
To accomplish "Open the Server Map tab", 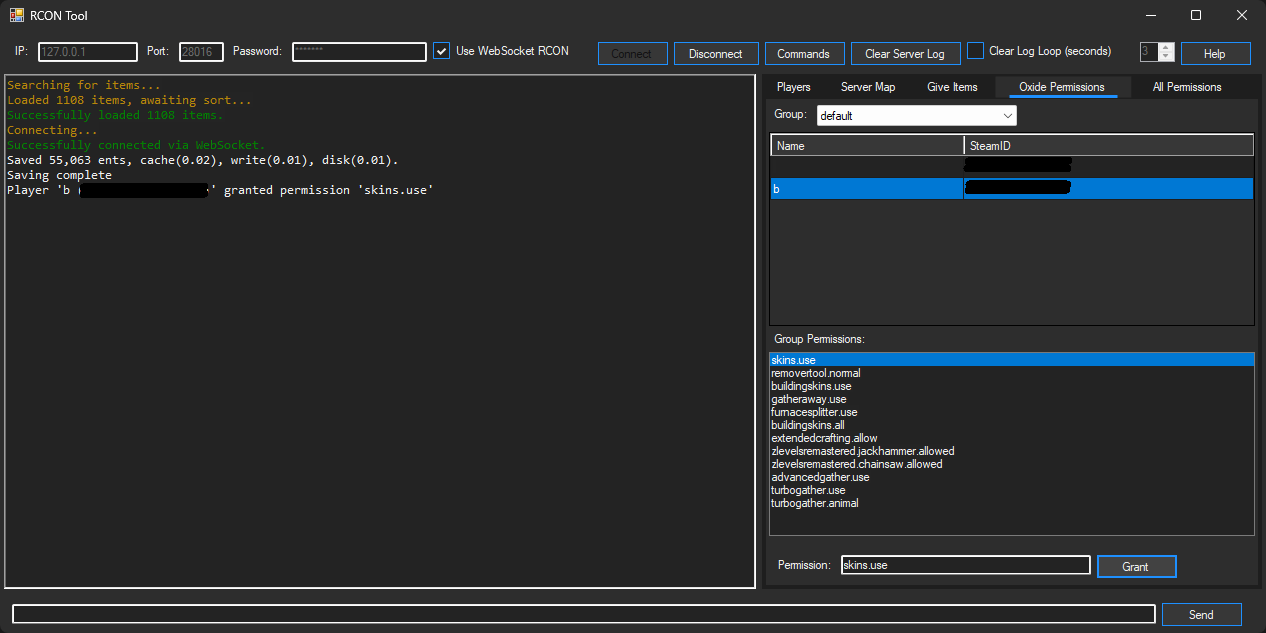I will click(x=867, y=87).
